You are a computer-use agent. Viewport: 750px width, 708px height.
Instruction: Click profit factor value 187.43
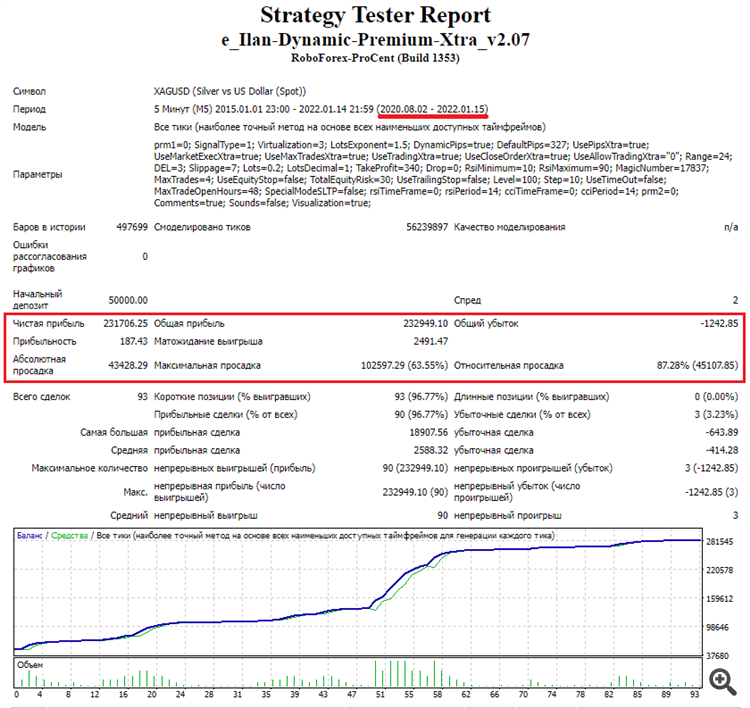point(133,342)
